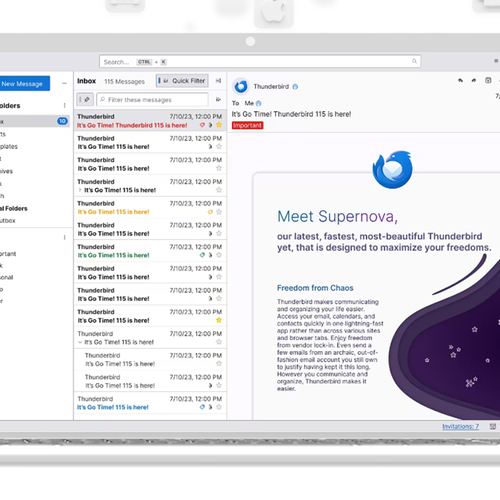Open Folders section kebab menu
Screen dimensions: 500x500
pos(64,106)
